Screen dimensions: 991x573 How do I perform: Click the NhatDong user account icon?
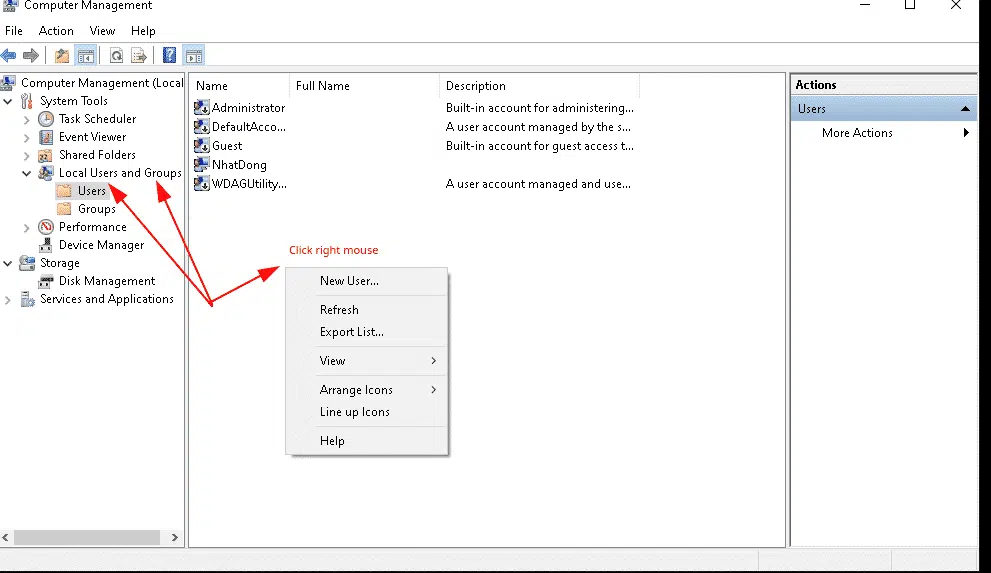pyautogui.click(x=202, y=164)
